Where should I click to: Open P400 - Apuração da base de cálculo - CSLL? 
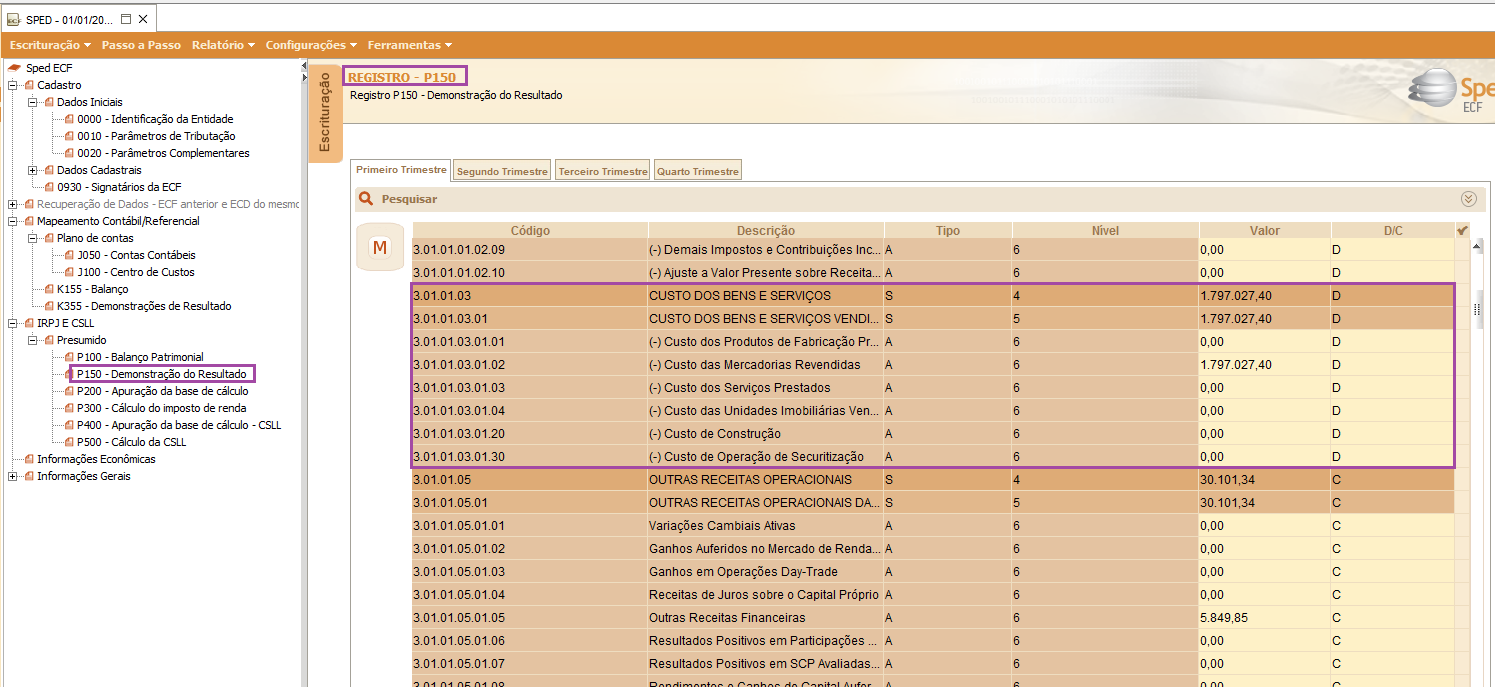(179, 425)
